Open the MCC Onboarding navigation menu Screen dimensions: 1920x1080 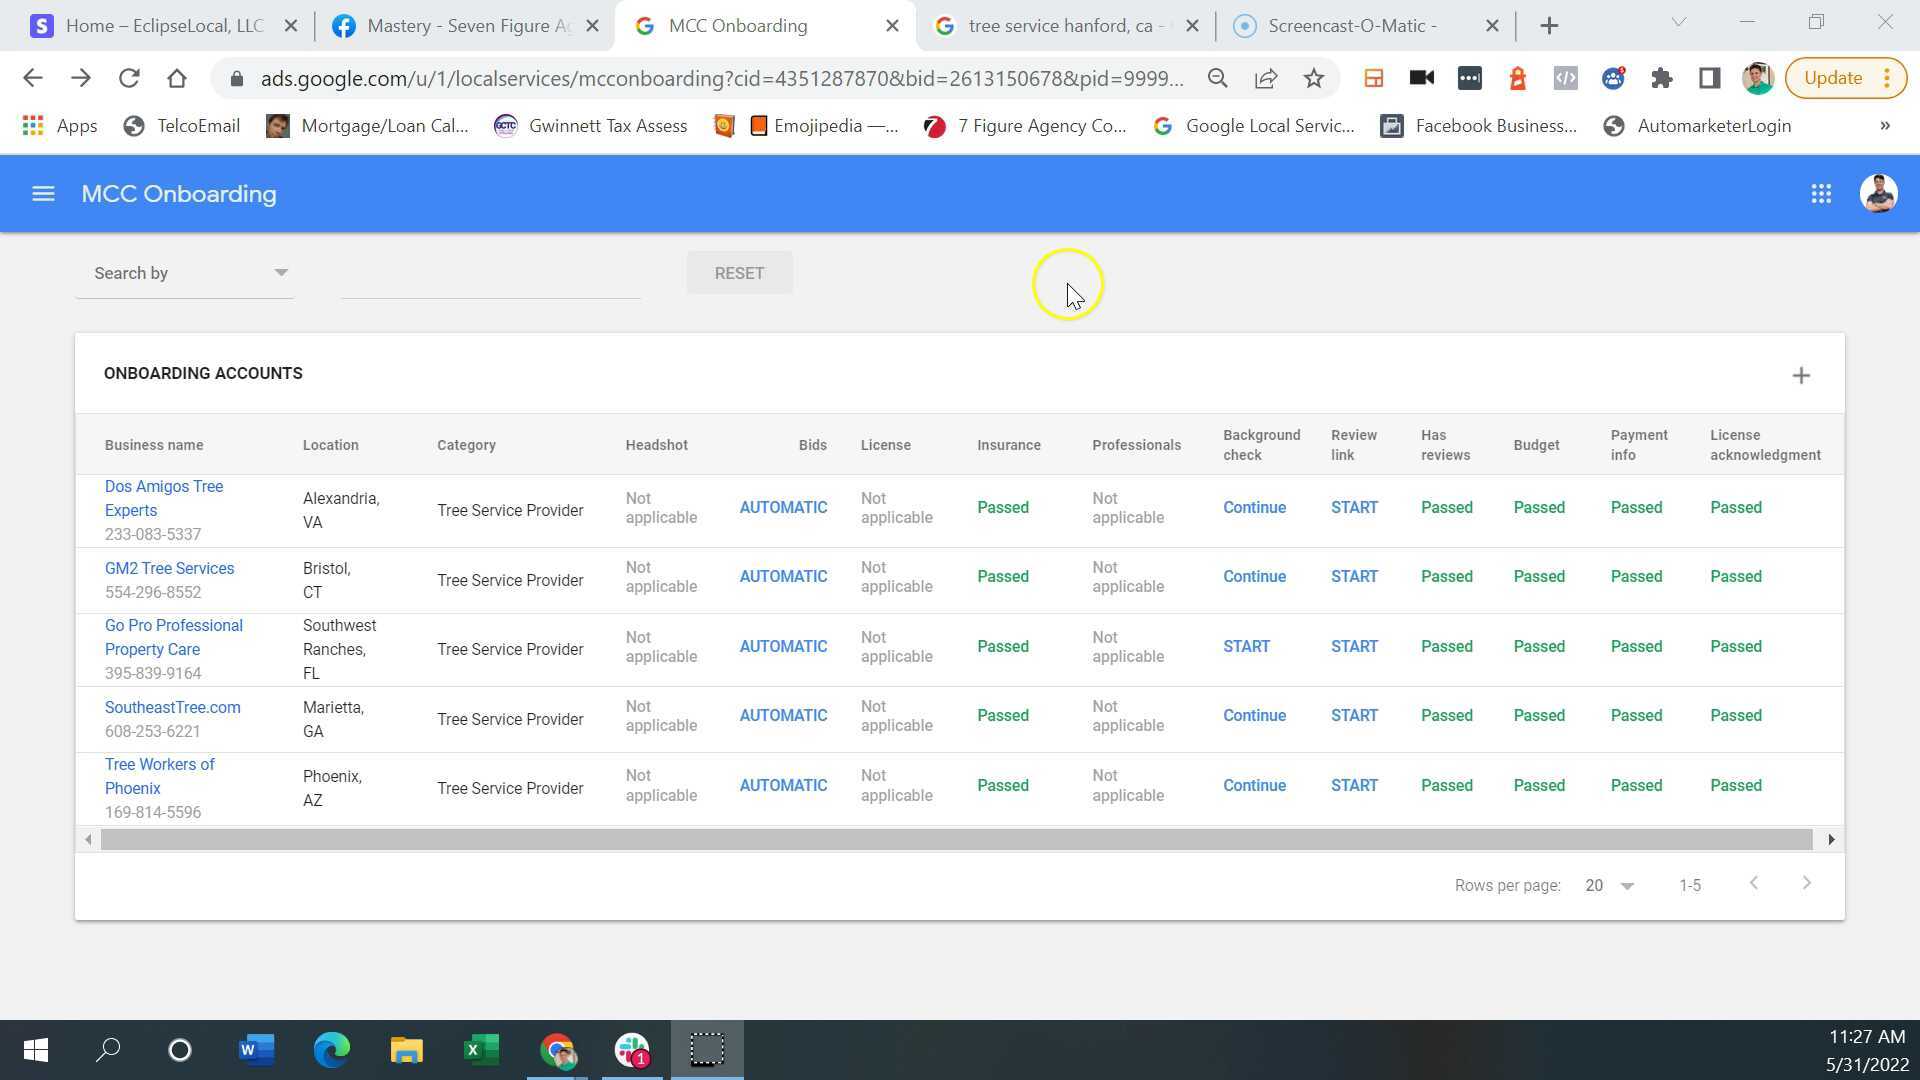point(42,193)
